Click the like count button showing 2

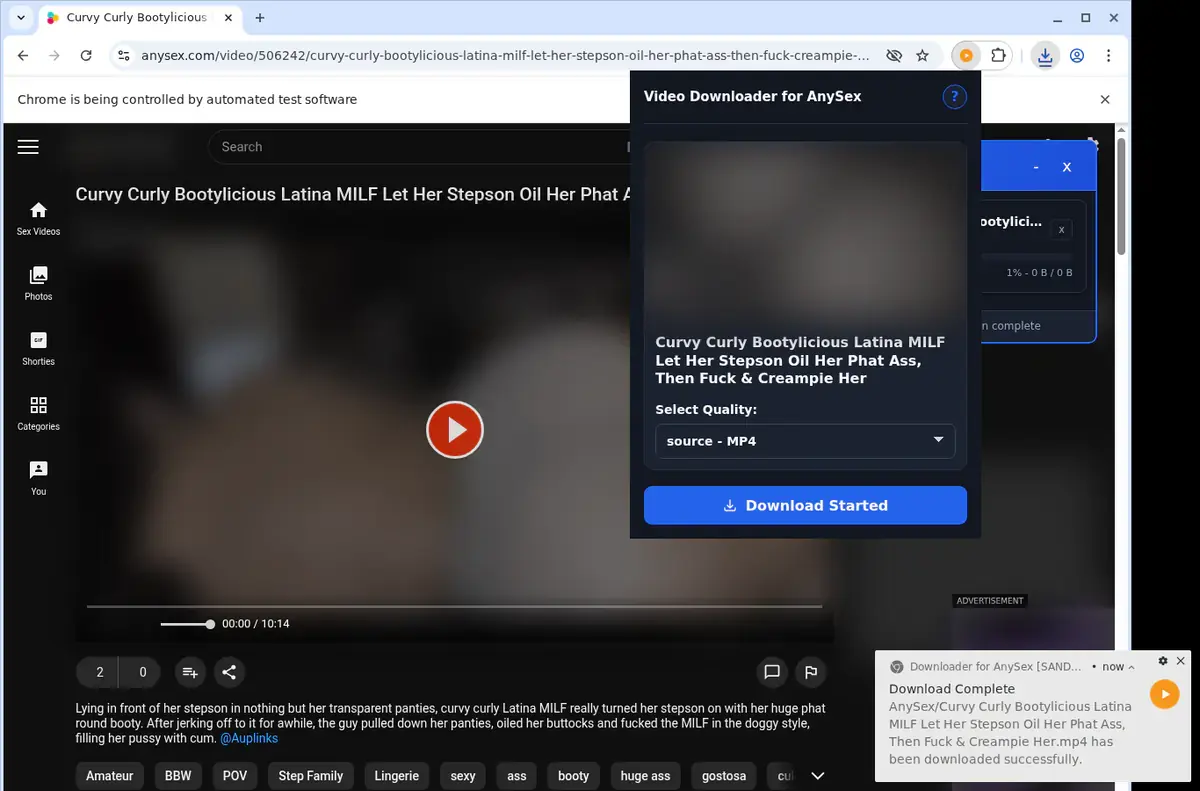pos(98,672)
